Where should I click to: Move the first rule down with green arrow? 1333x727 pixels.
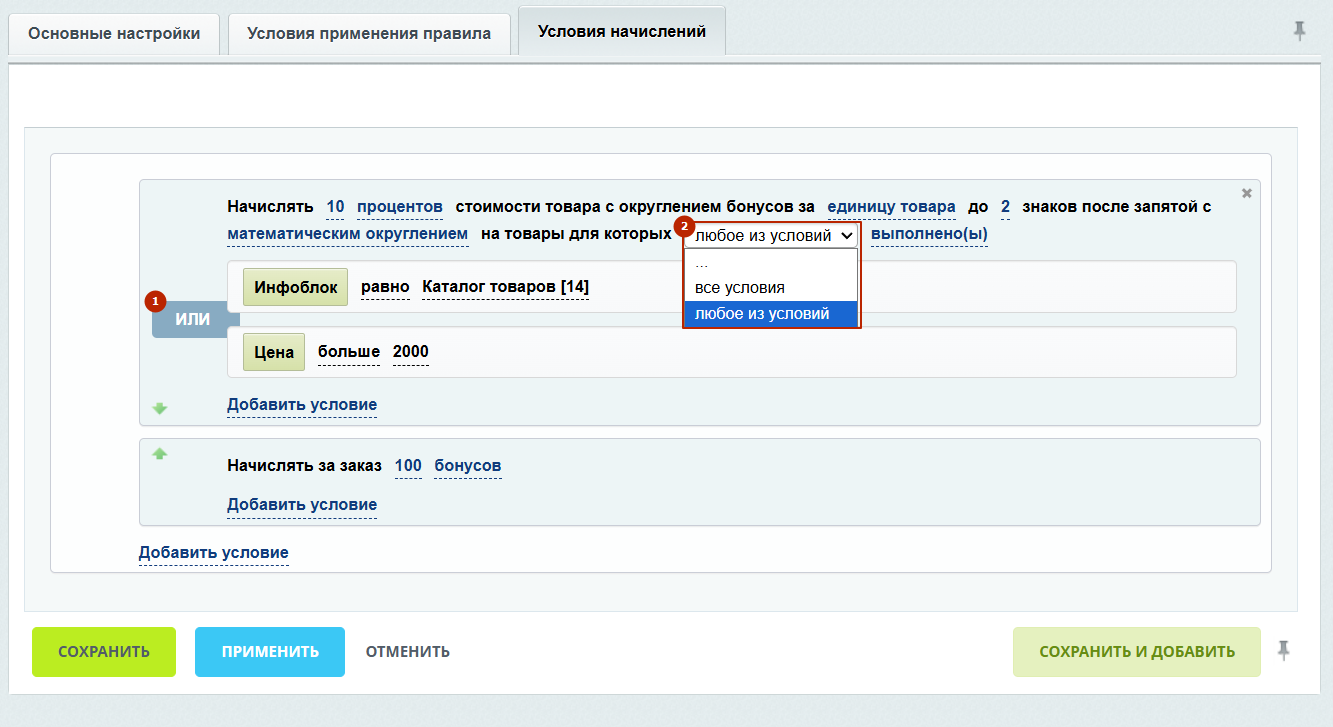coord(160,408)
